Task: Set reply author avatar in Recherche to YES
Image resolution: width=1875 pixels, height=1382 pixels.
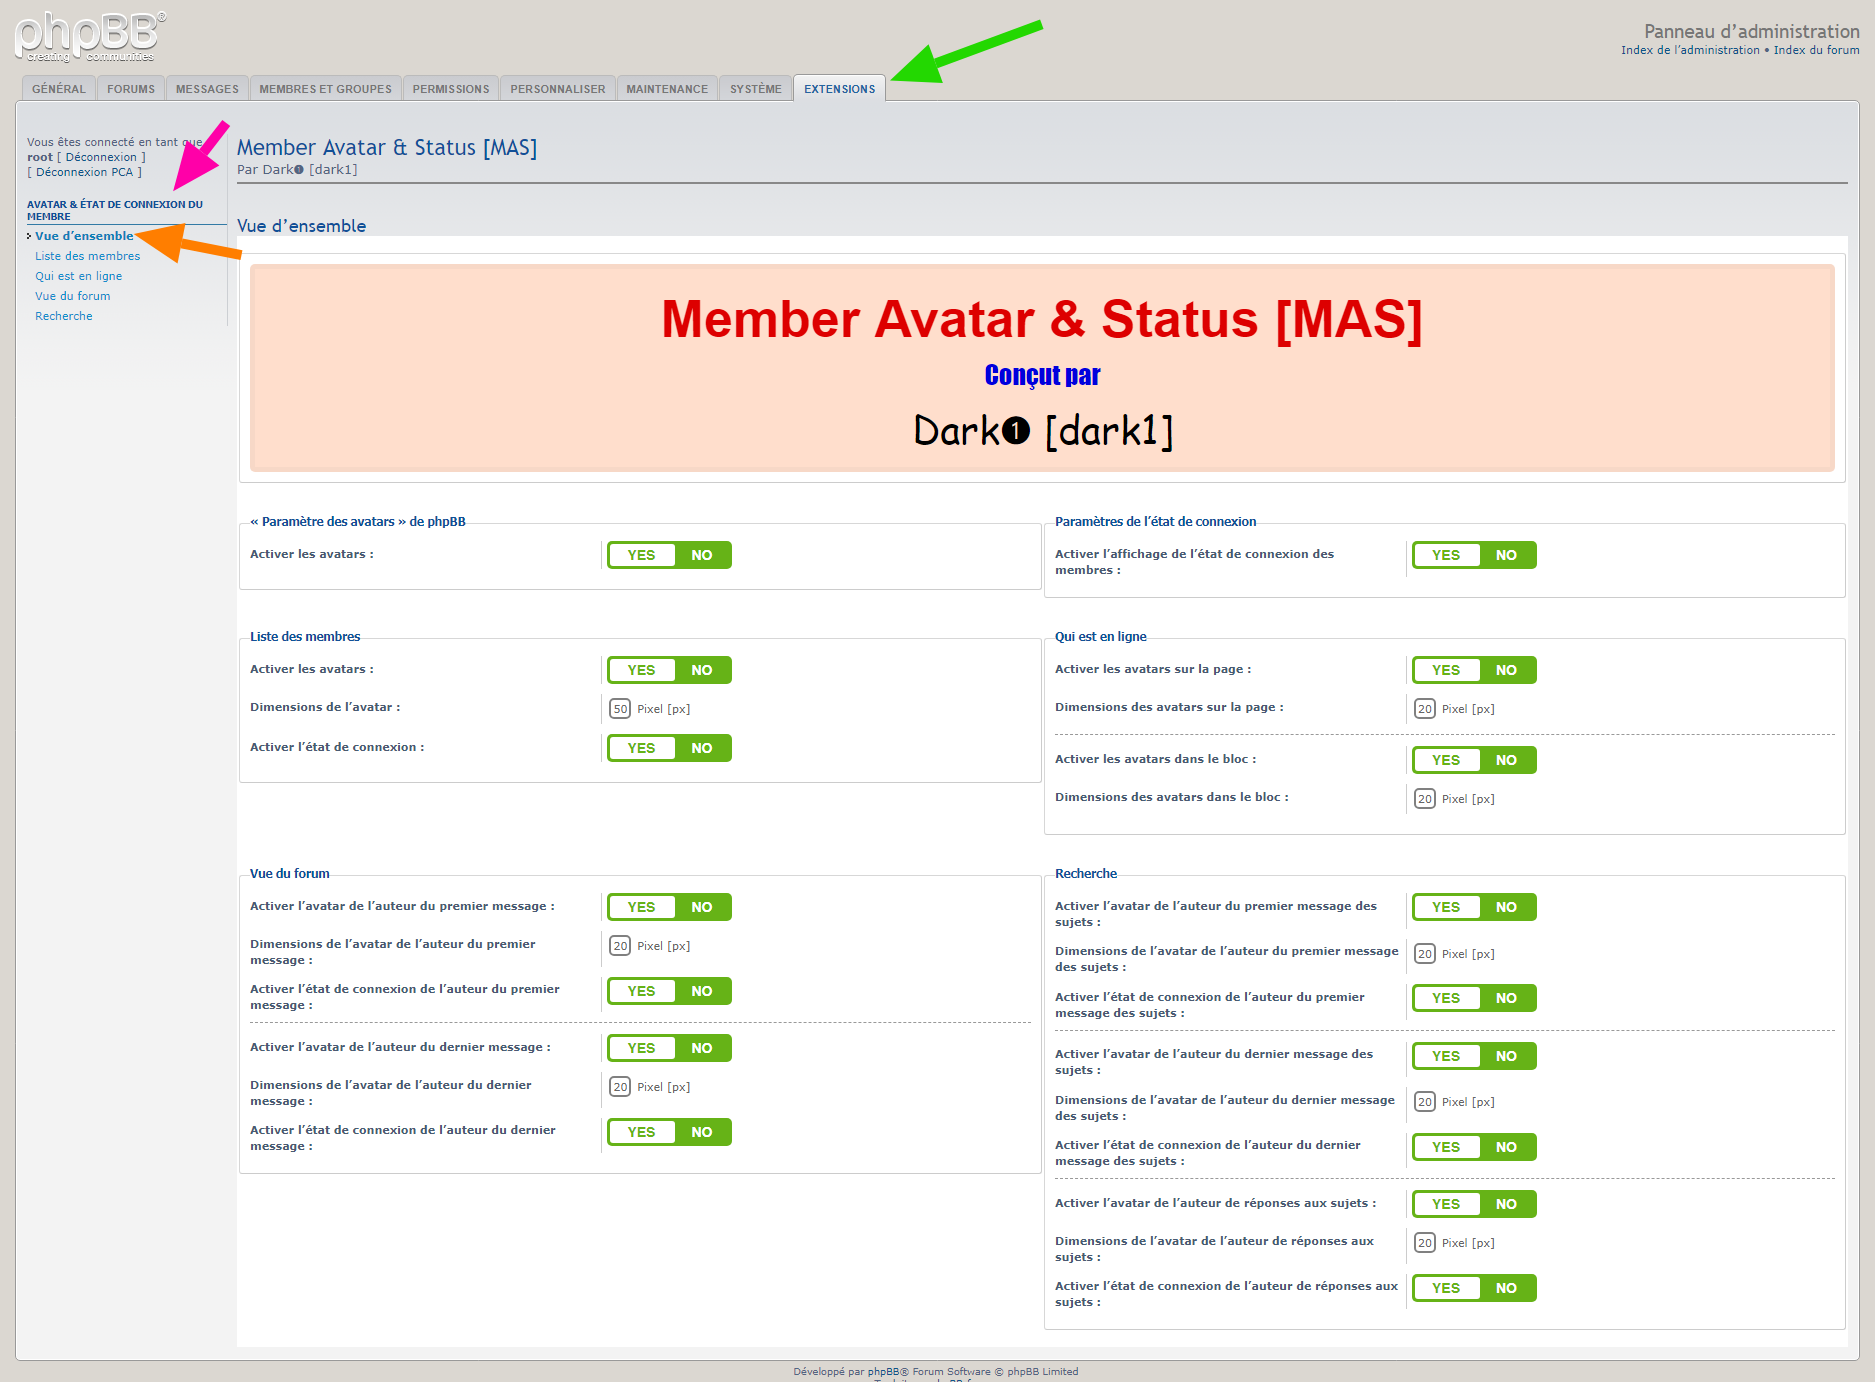Action: point(1445,1204)
